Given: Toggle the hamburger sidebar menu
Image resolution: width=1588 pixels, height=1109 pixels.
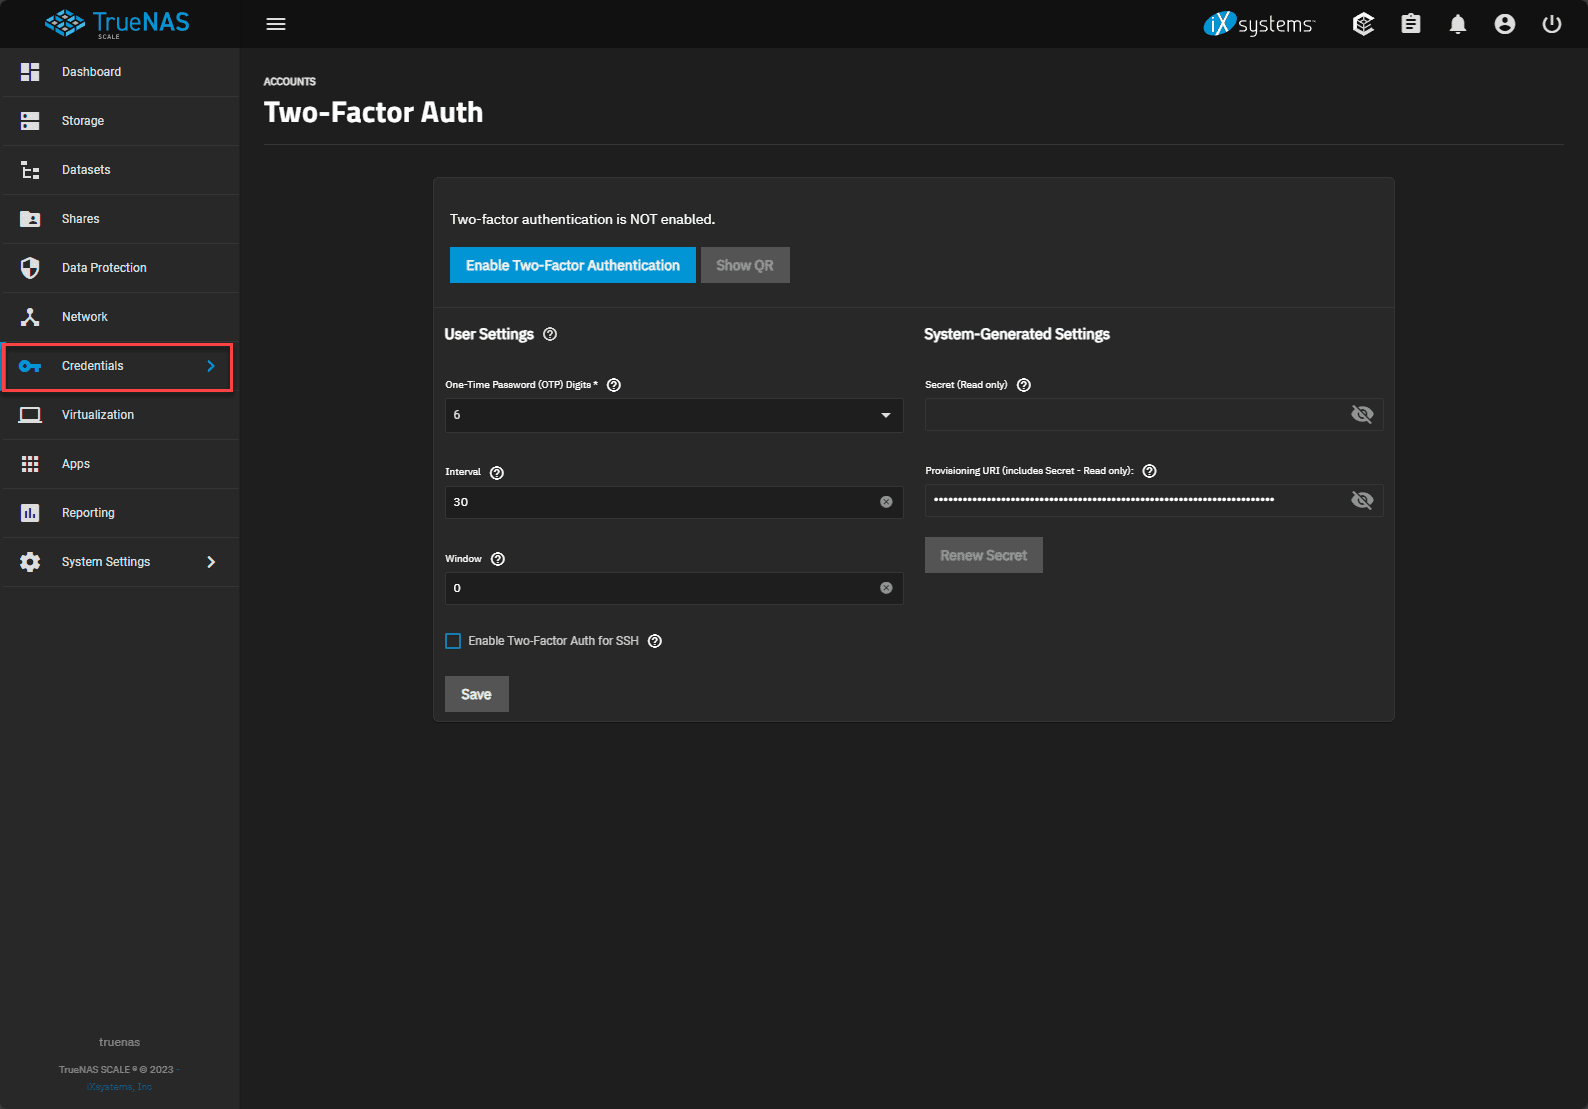Looking at the screenshot, I should [x=276, y=24].
